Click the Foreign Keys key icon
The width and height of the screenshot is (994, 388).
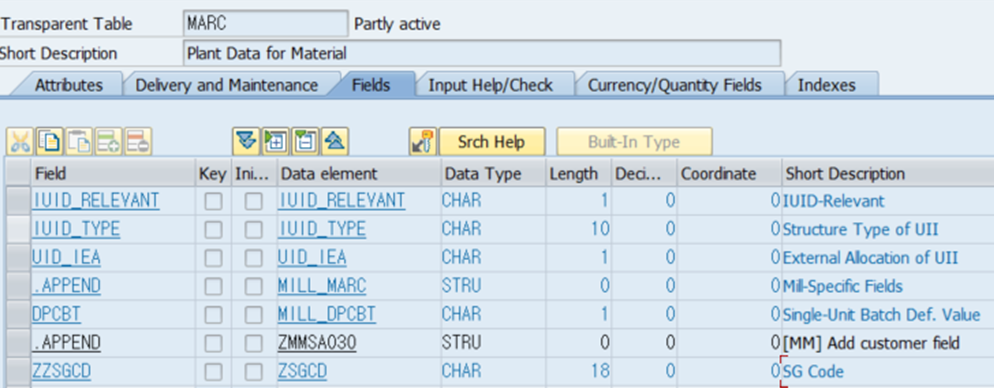pos(422,141)
